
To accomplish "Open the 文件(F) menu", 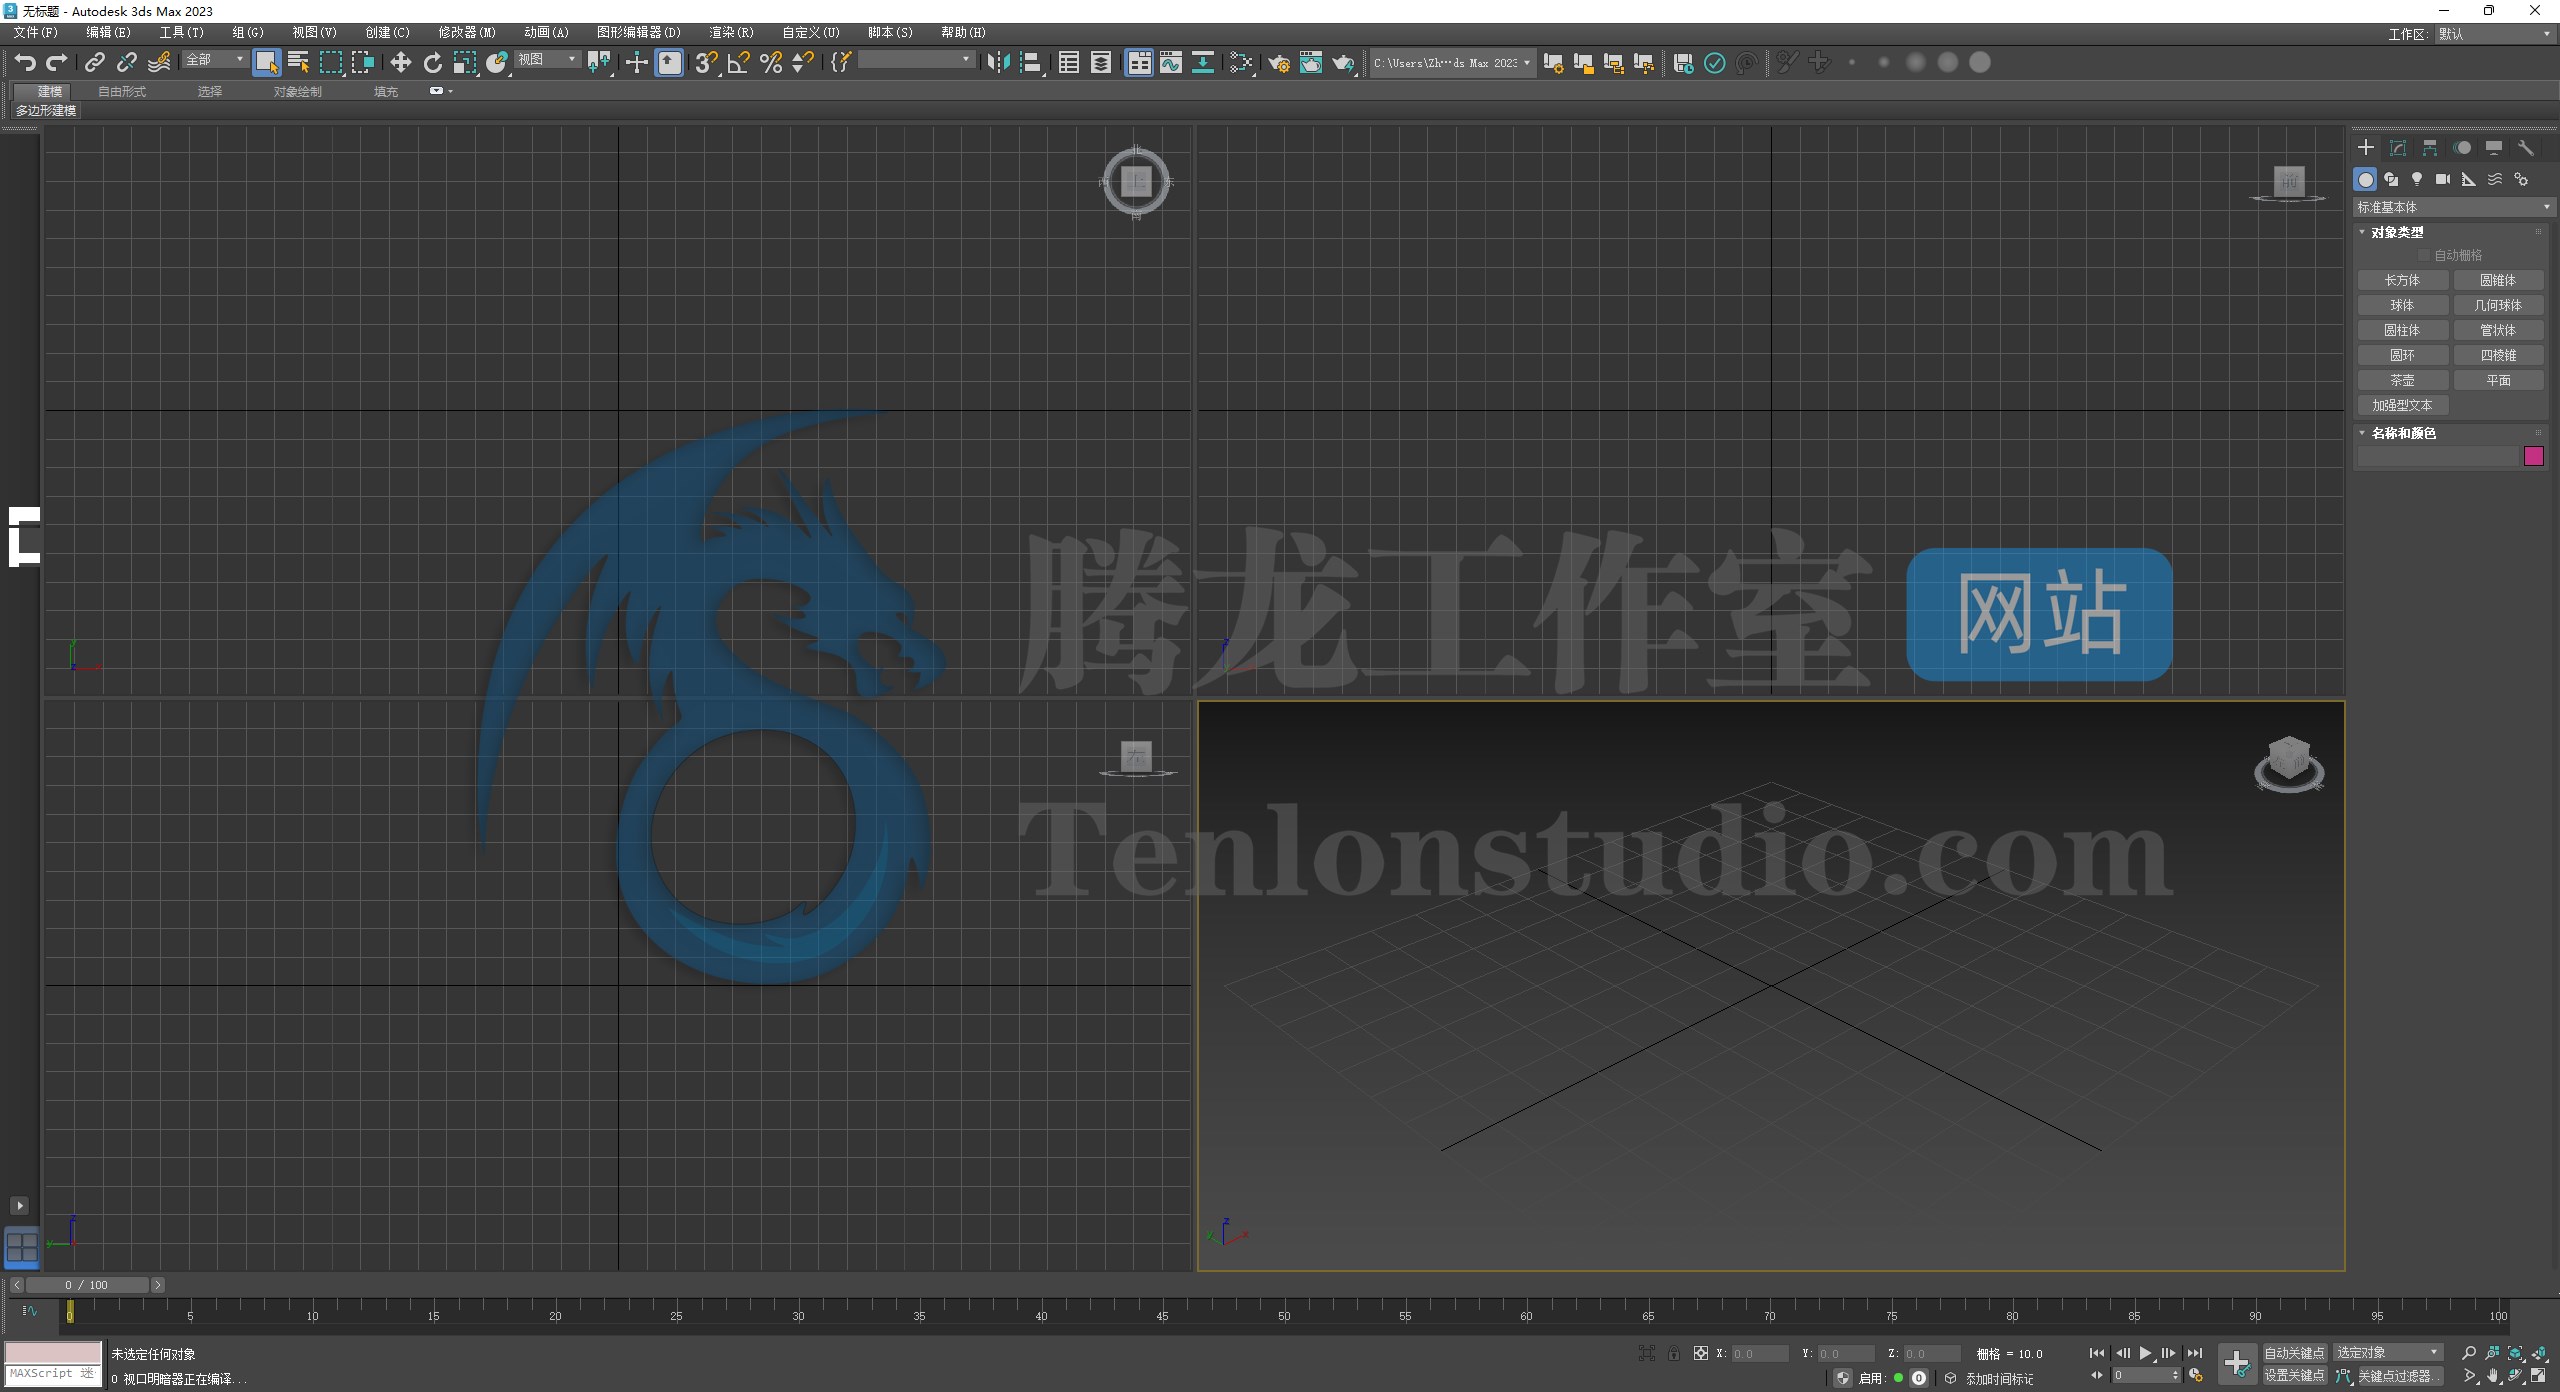I will coord(35,33).
